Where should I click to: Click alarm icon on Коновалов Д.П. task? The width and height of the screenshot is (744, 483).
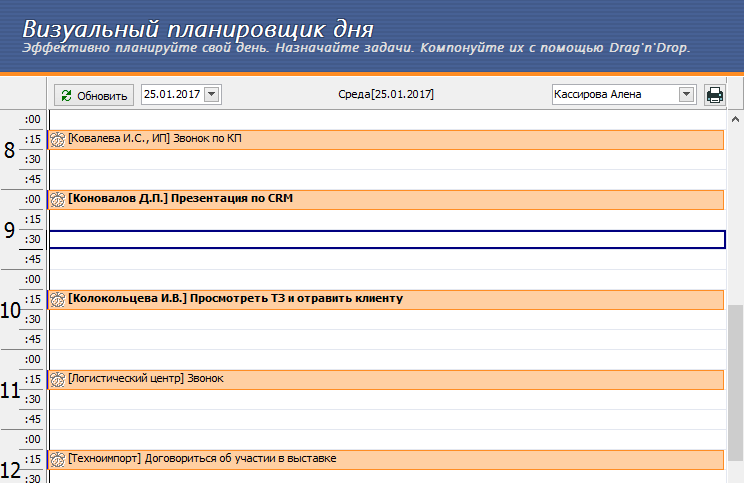coord(58,199)
